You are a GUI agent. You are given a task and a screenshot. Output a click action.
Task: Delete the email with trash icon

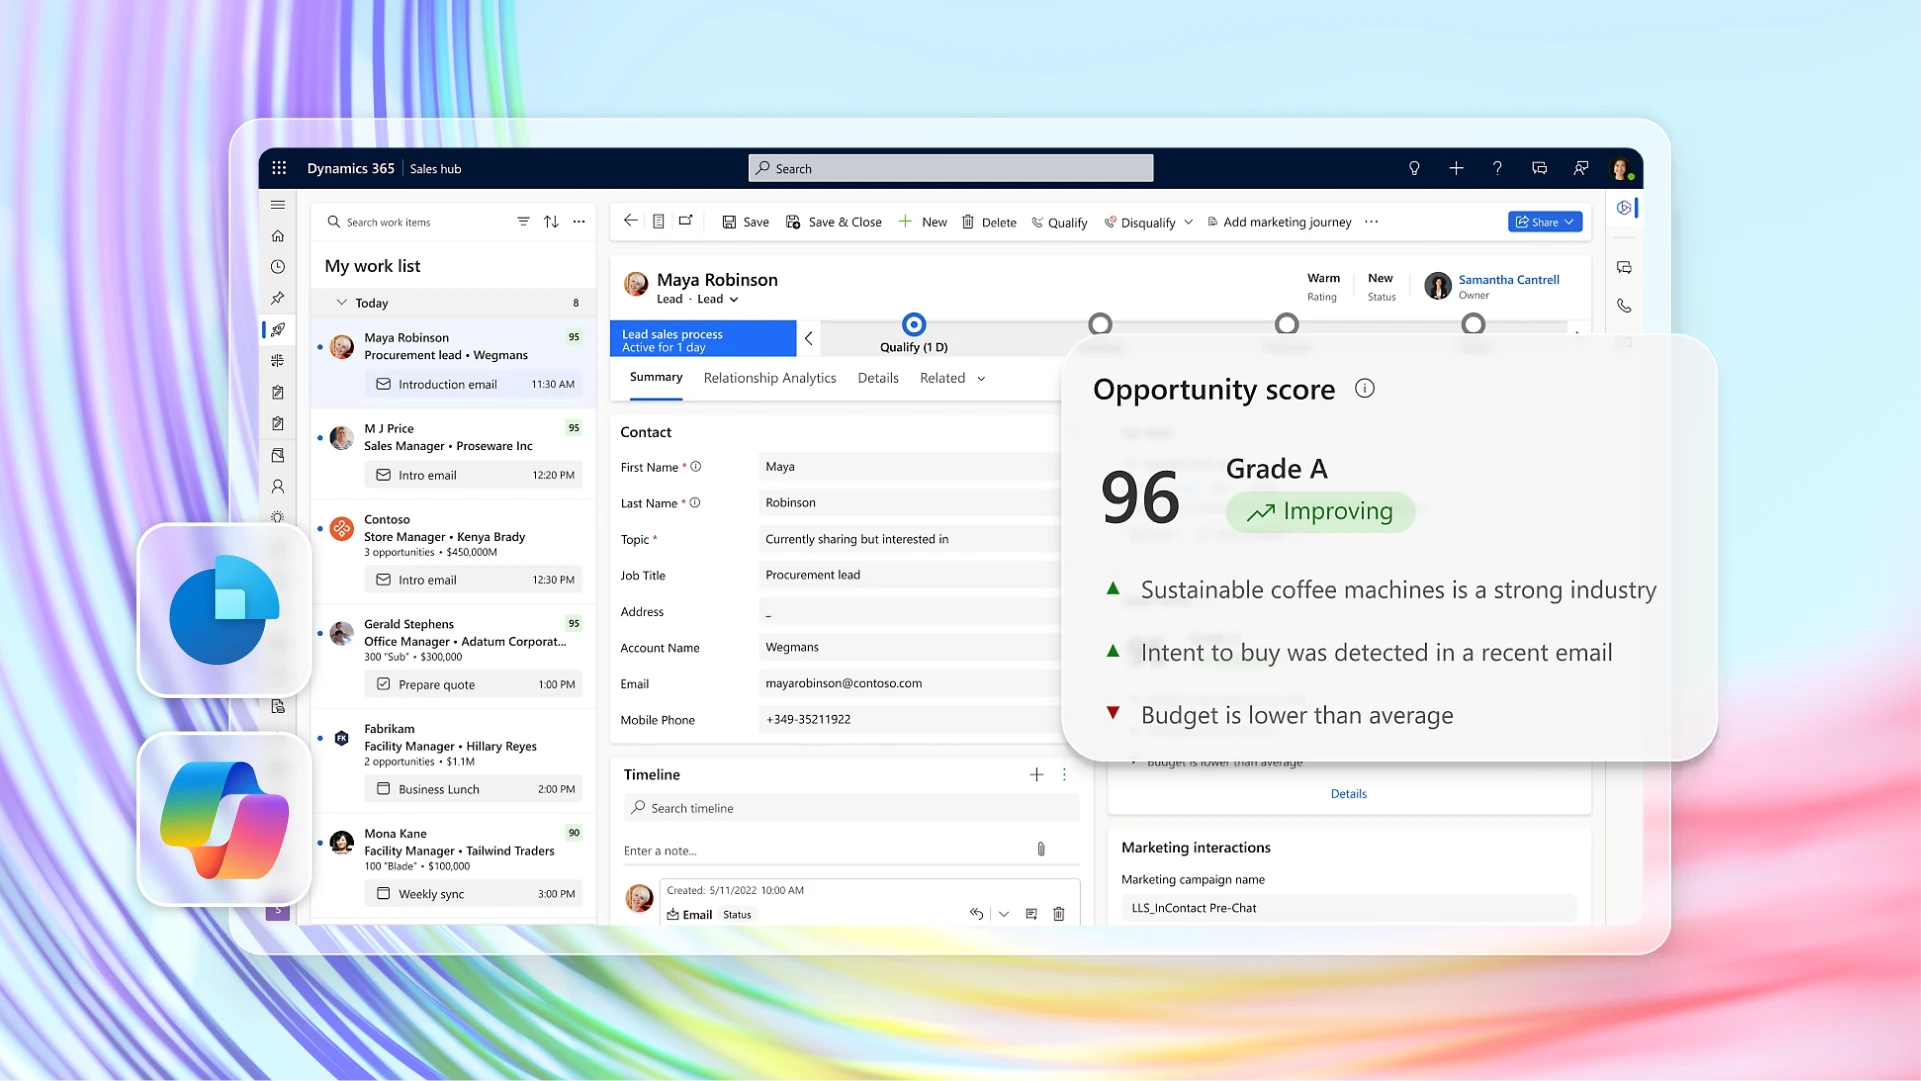tap(1059, 914)
